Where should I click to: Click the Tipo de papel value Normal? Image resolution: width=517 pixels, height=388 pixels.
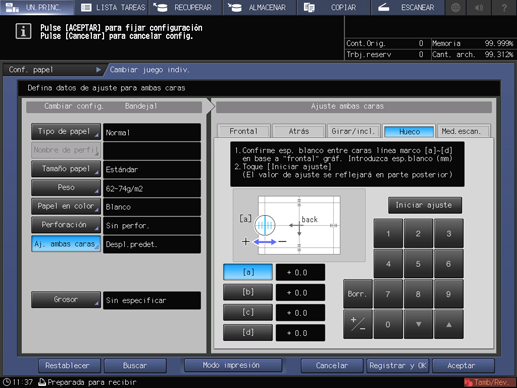pos(152,132)
